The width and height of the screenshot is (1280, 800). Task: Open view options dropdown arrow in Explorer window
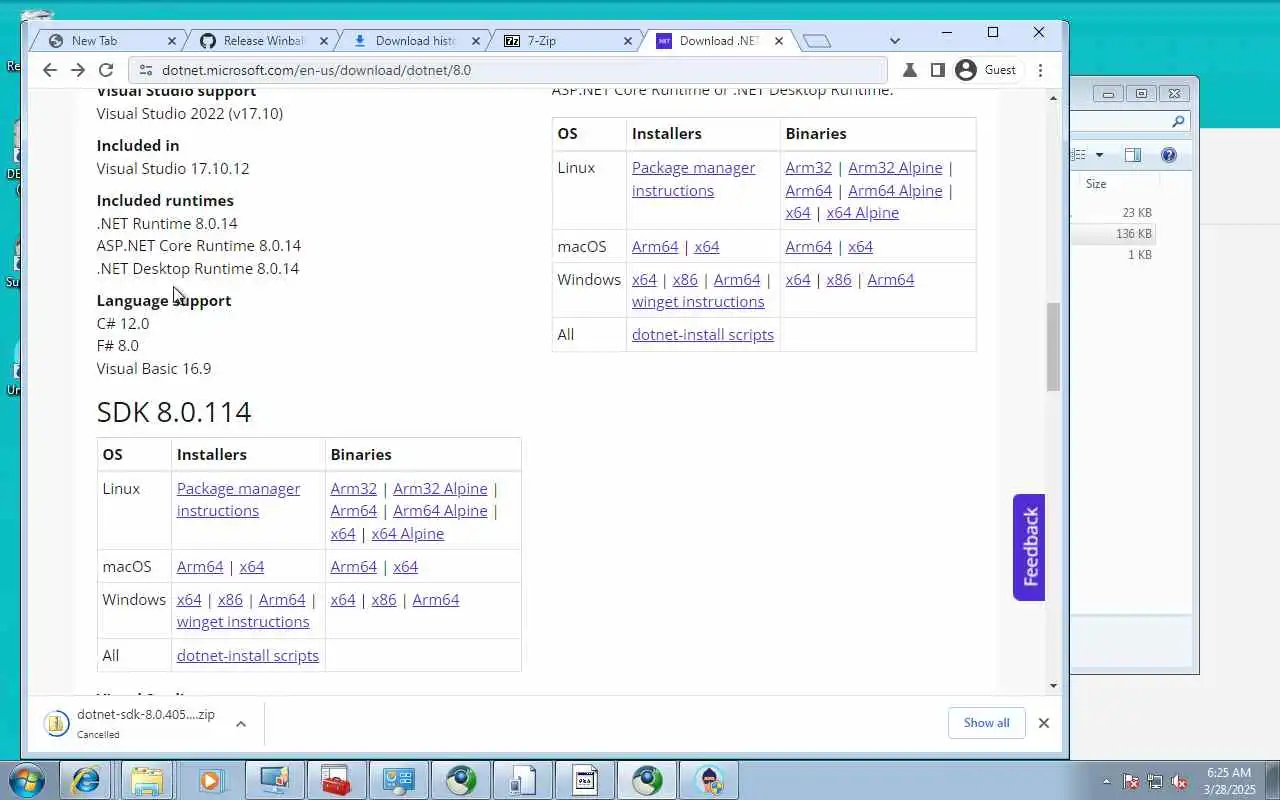point(1099,155)
